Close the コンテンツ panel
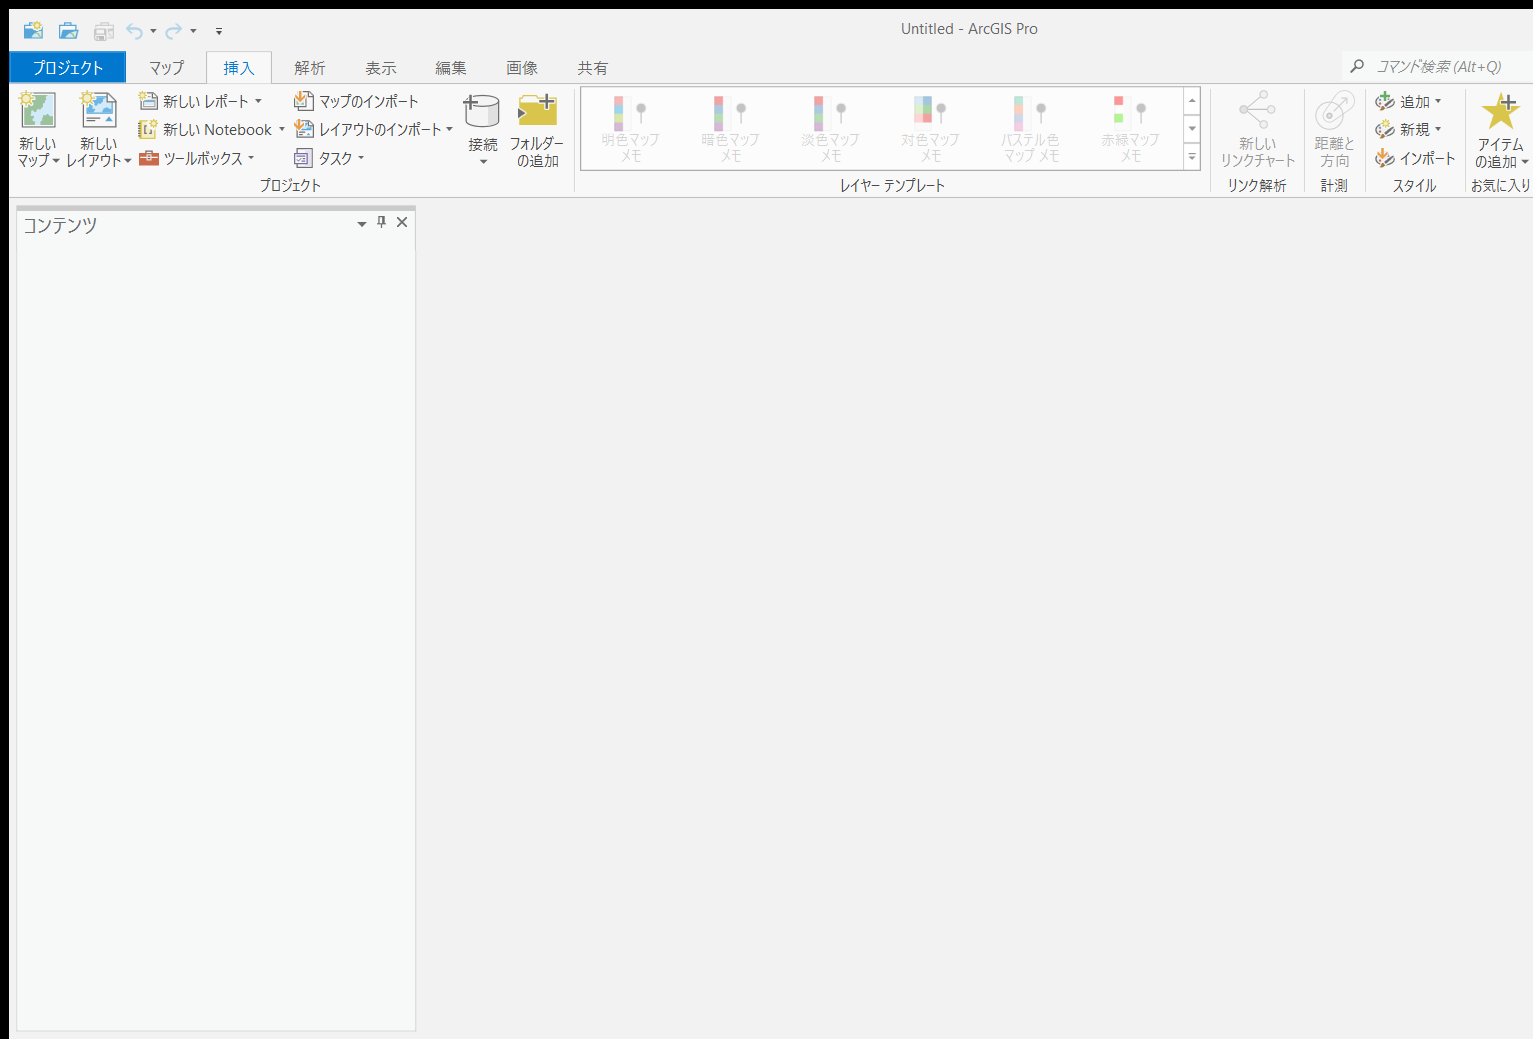 tap(401, 222)
